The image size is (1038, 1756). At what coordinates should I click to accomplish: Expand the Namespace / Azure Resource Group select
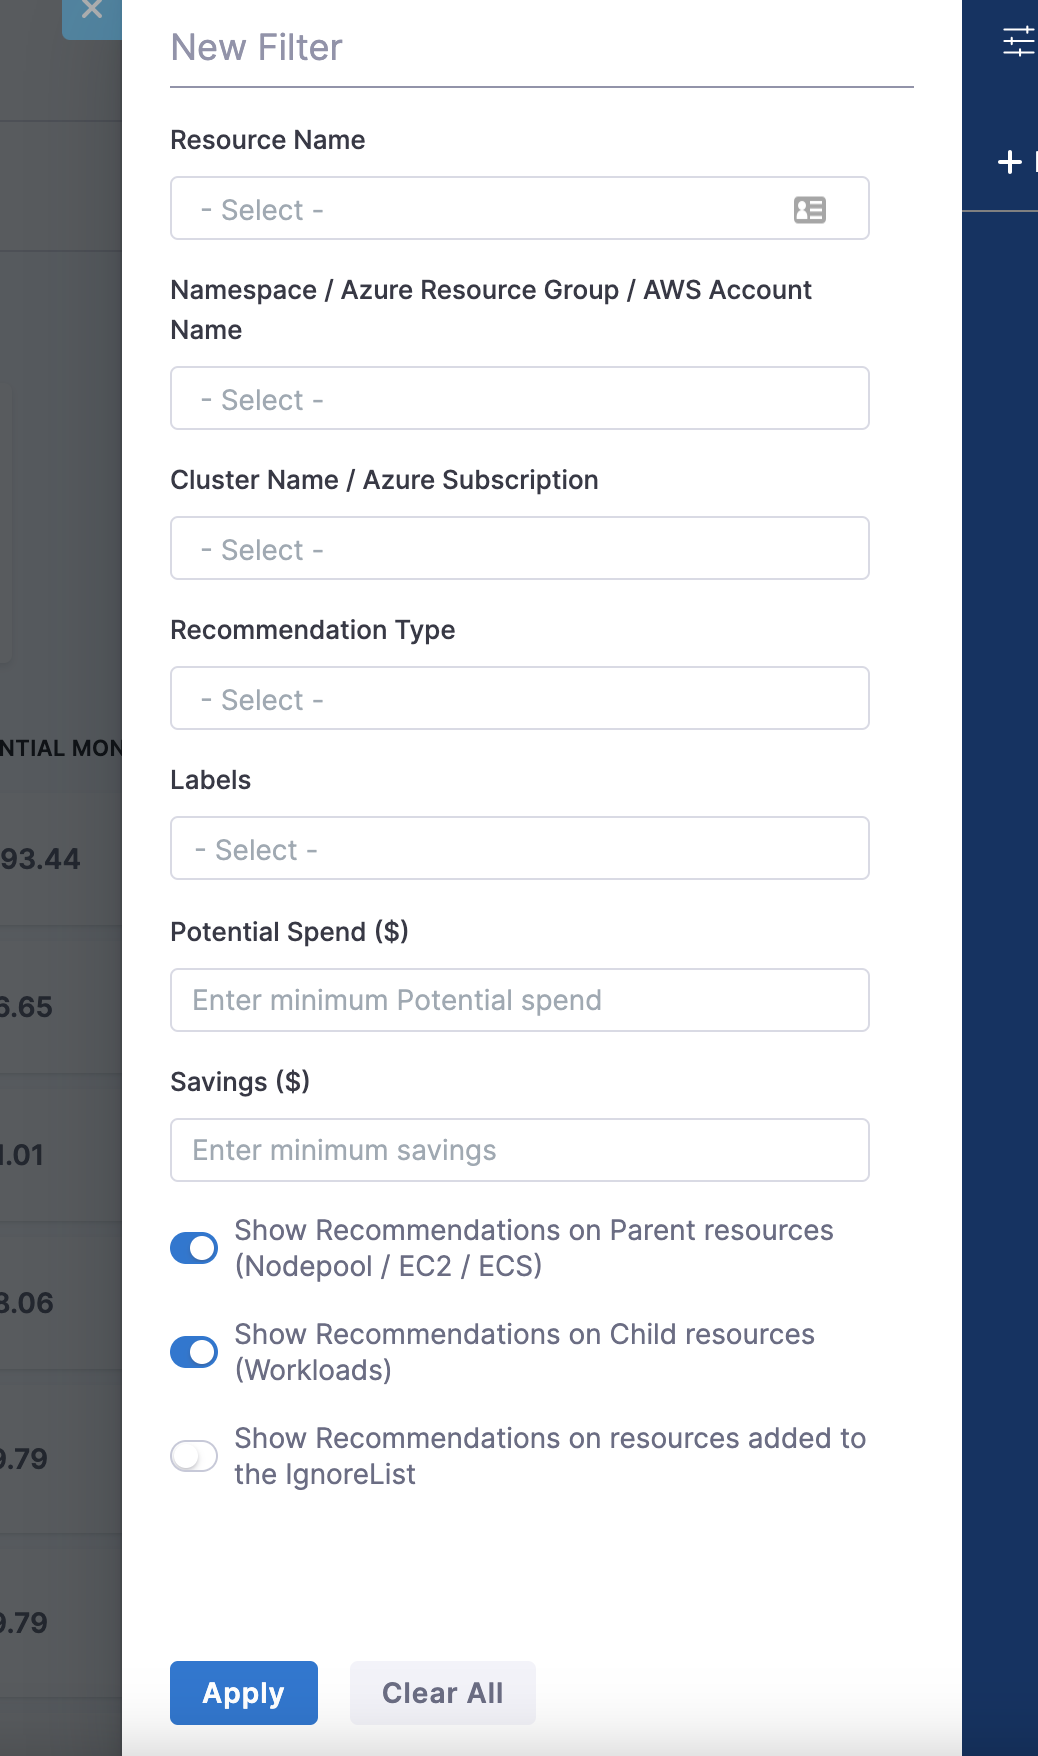(x=519, y=399)
